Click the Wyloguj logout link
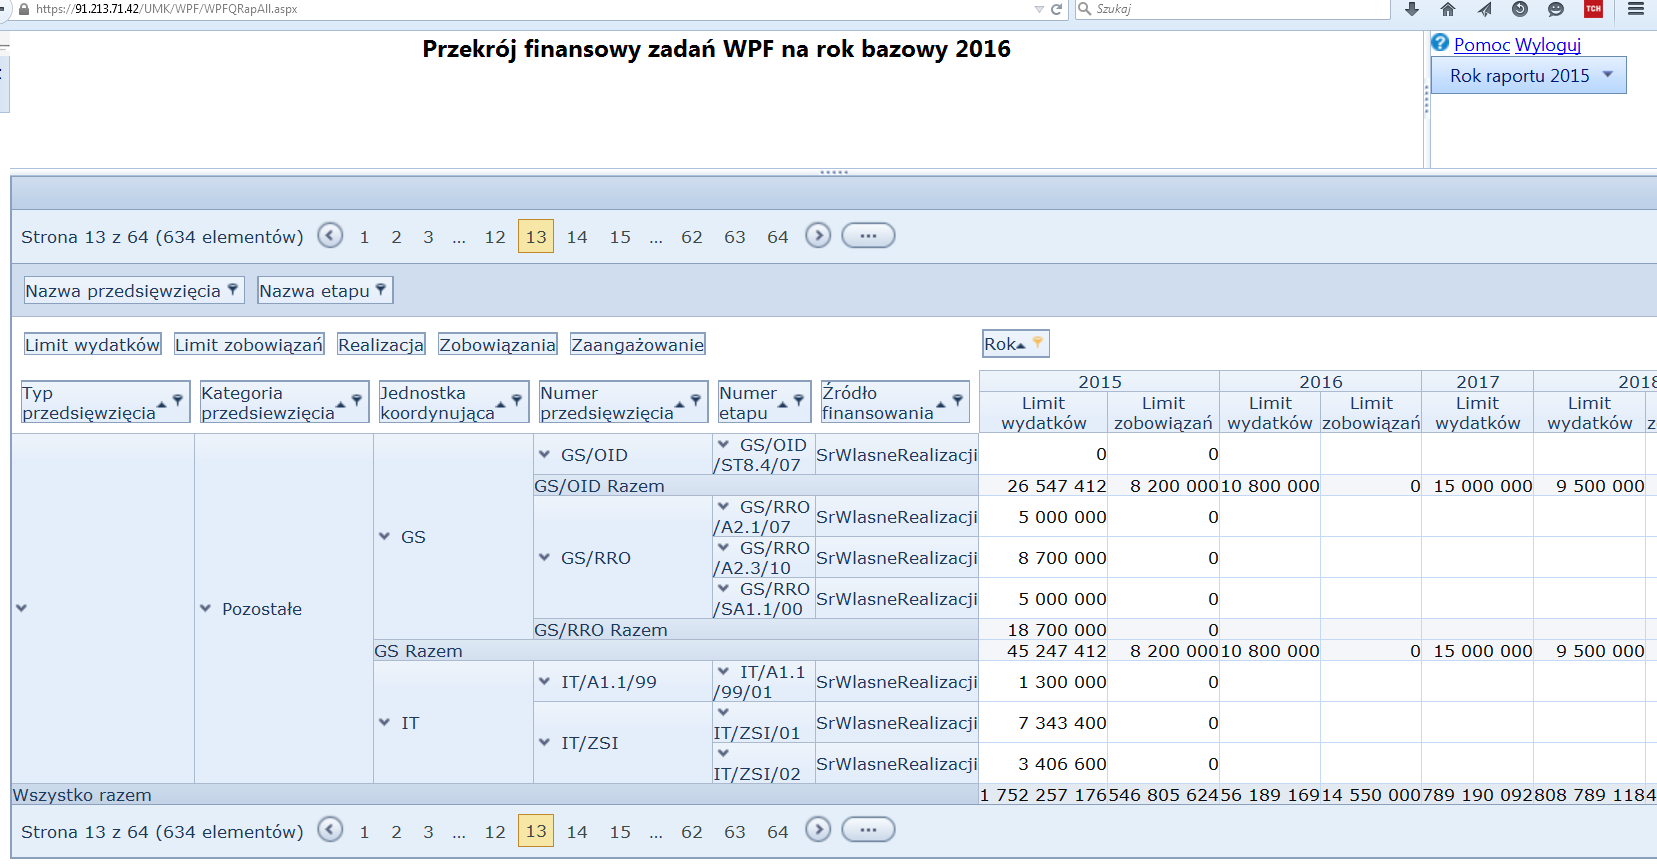The image size is (1657, 865). pos(1548,44)
